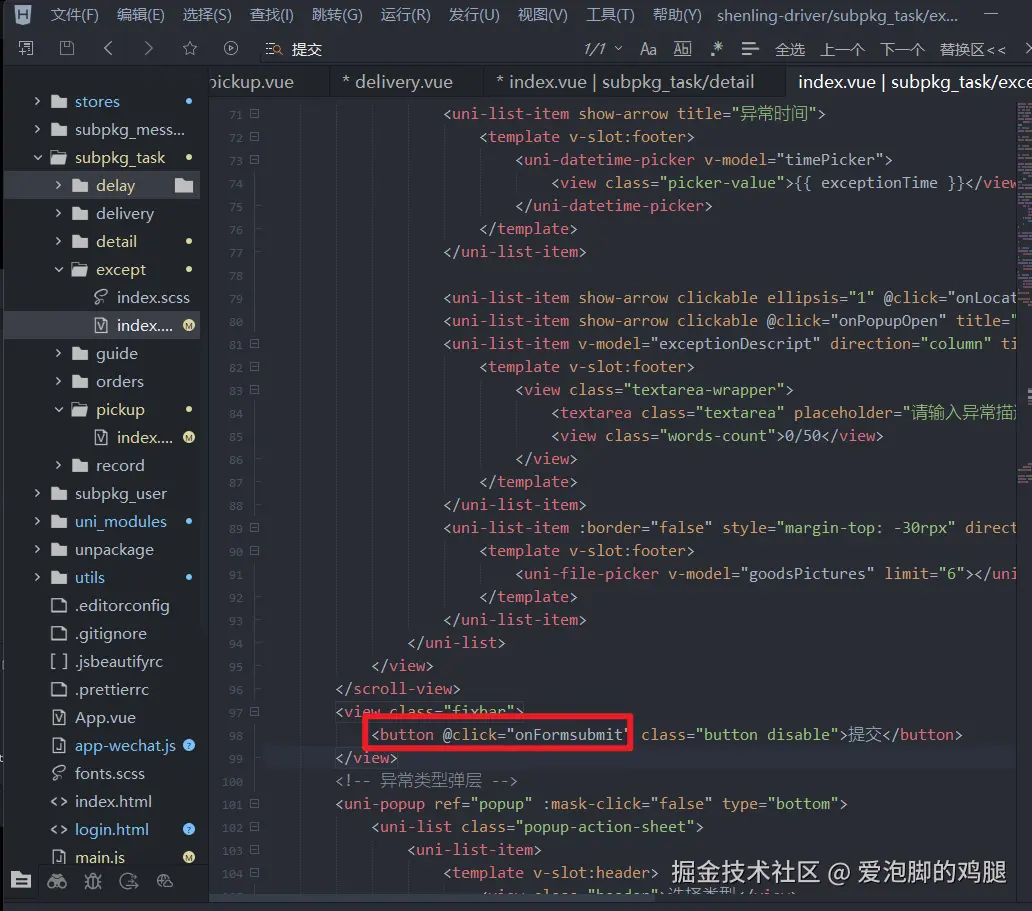Open the bug debug panel icon
The width and height of the screenshot is (1032, 911).
click(x=93, y=881)
